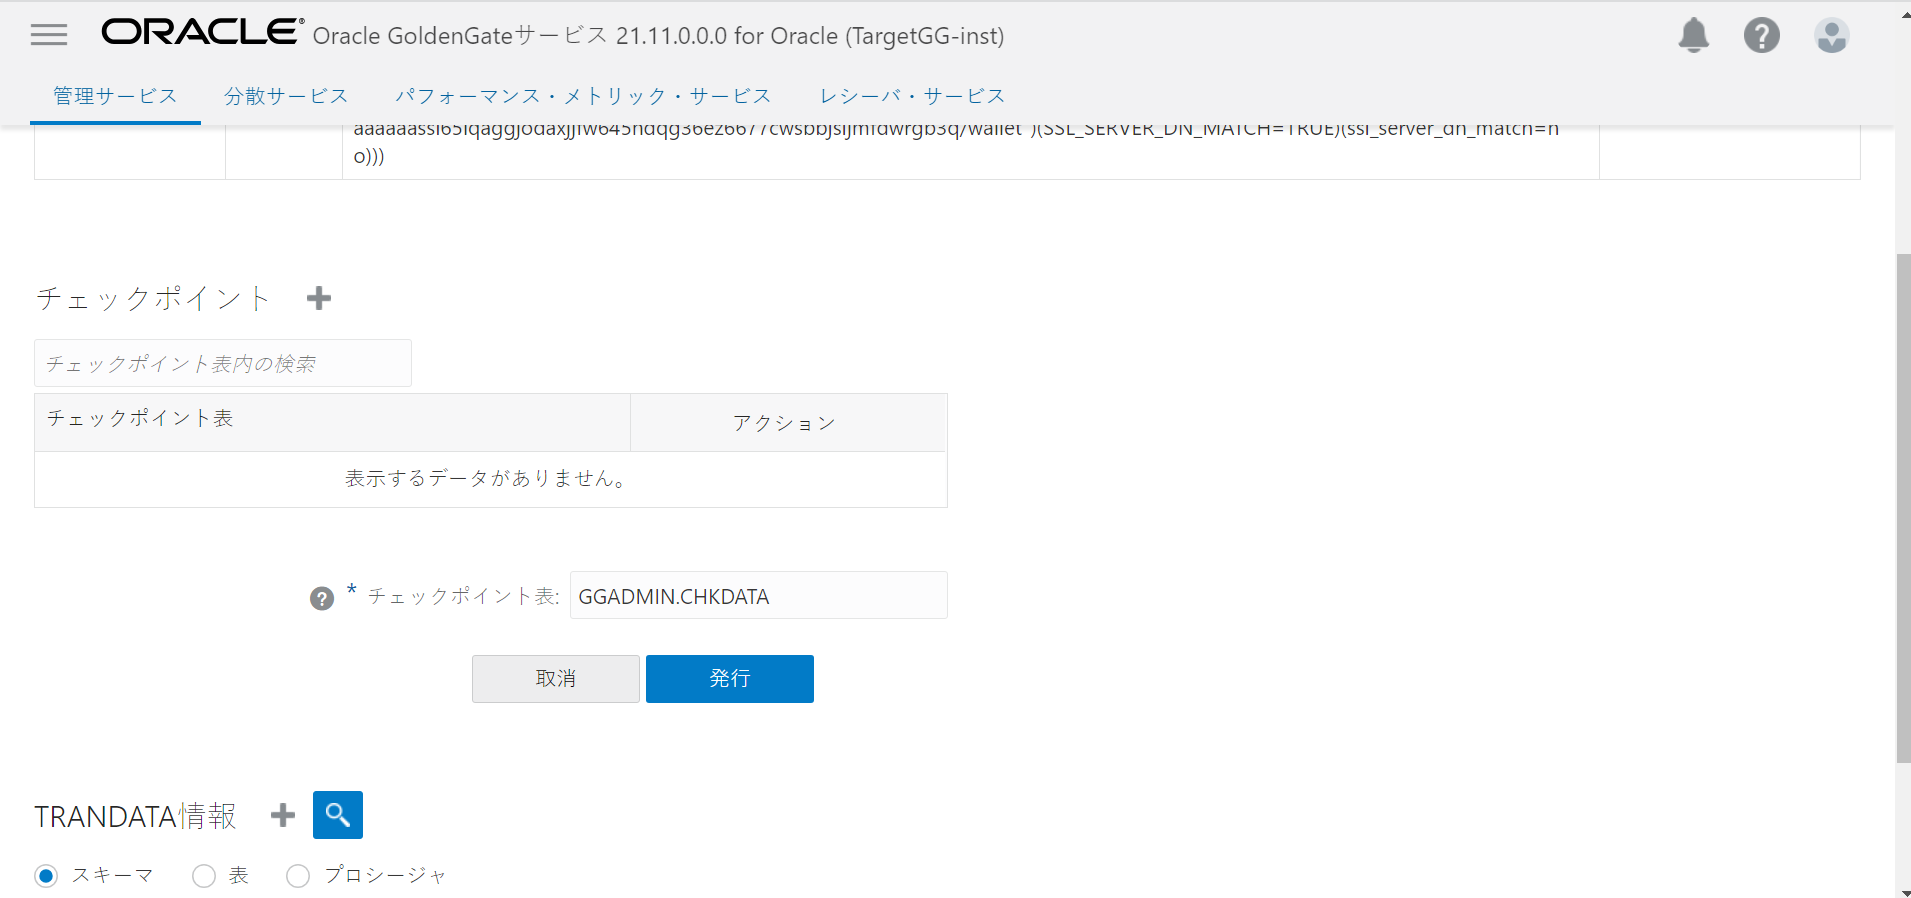The image size is (1911, 898).
Task: Add a new checkpoint with plus icon
Action: click(319, 298)
